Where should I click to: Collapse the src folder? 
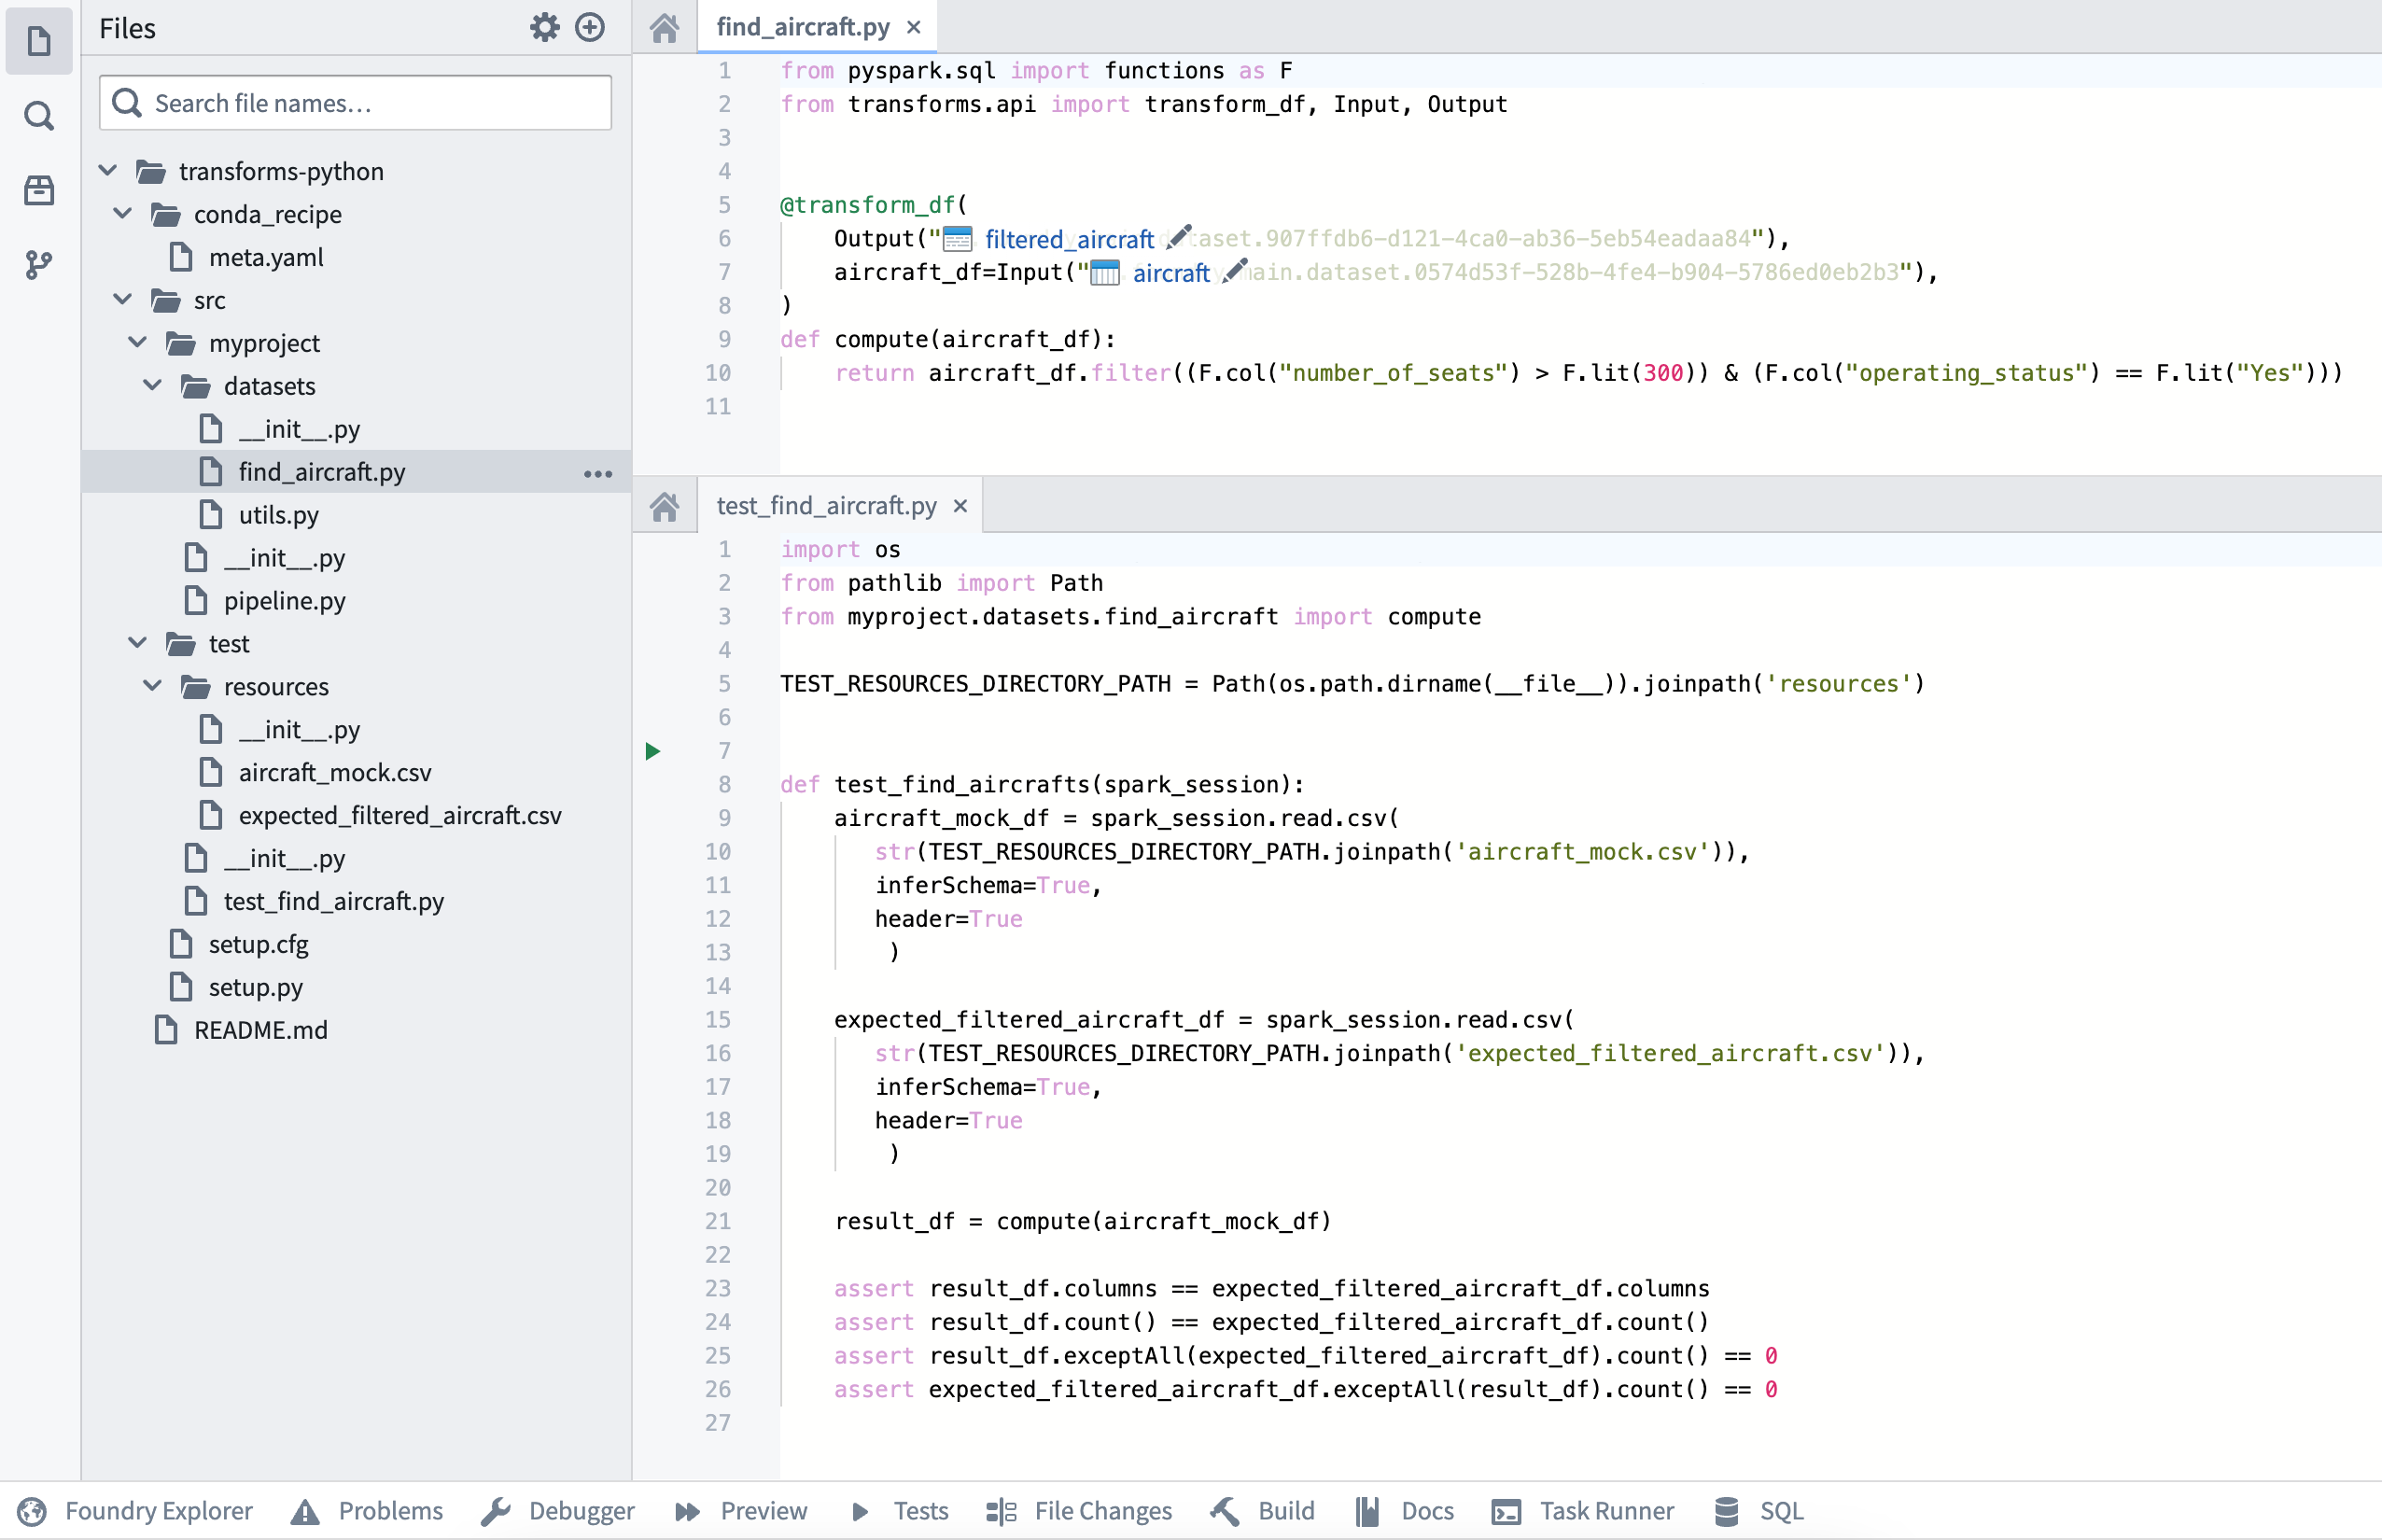coord(123,299)
